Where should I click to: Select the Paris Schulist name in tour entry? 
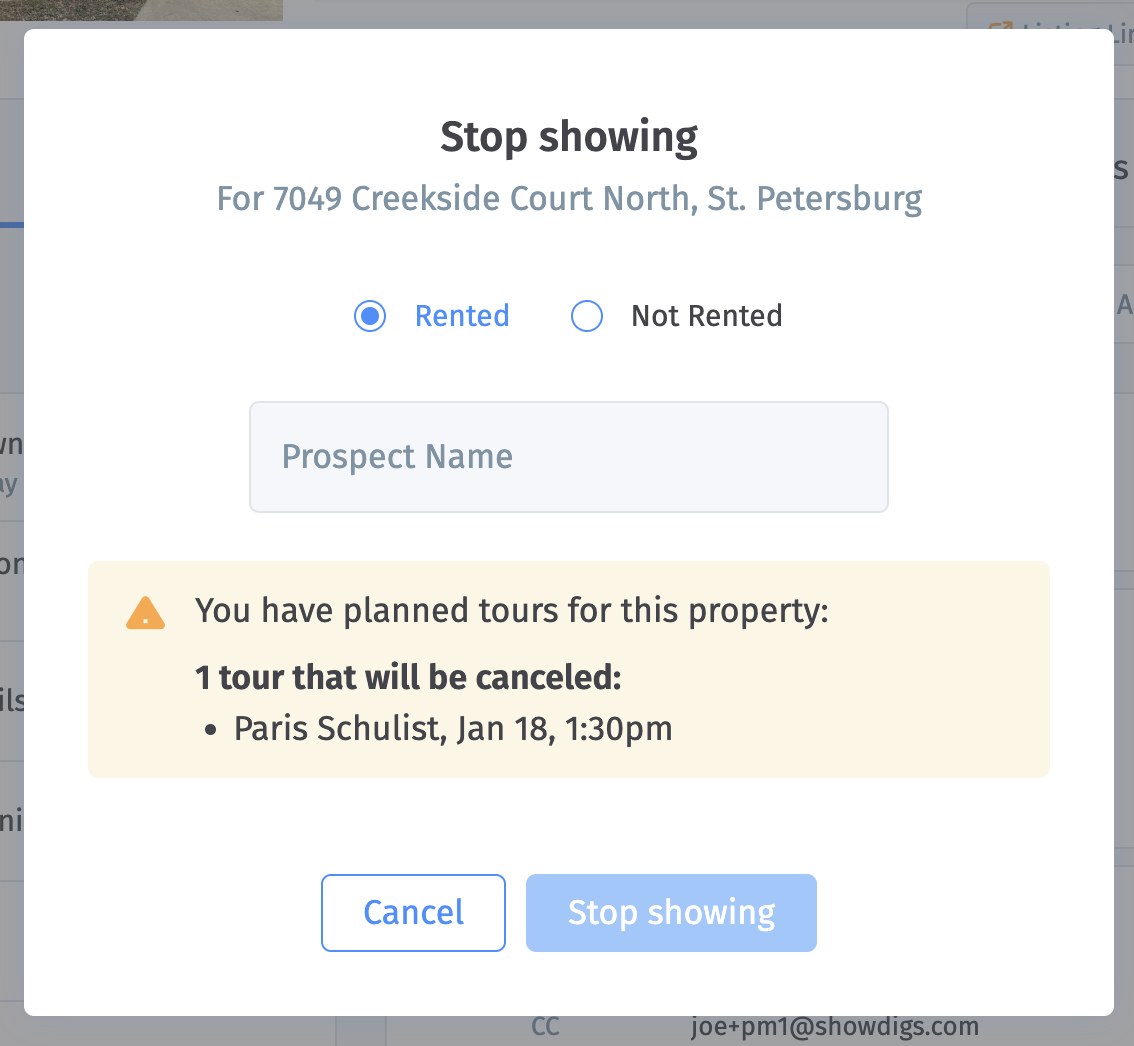pos(337,728)
